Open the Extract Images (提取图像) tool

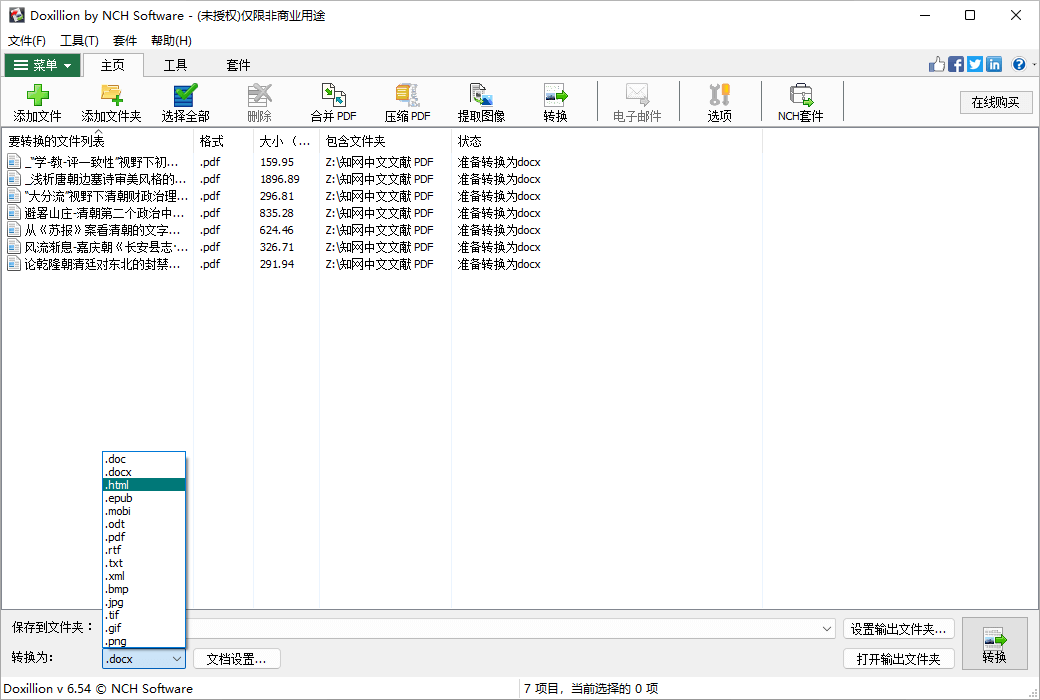[482, 103]
